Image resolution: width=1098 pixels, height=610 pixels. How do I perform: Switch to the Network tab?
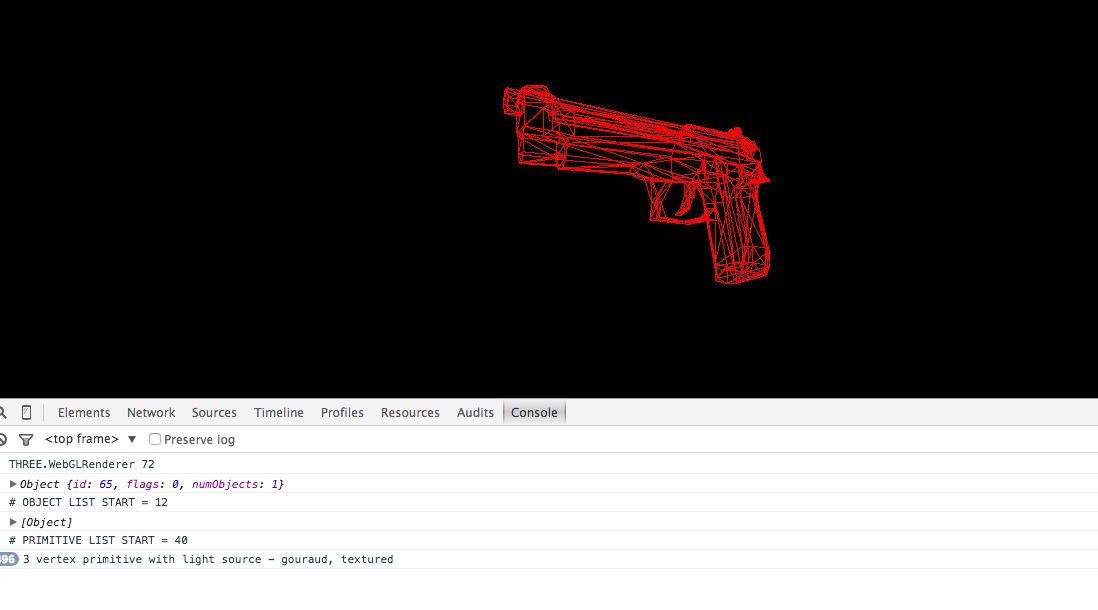click(151, 413)
